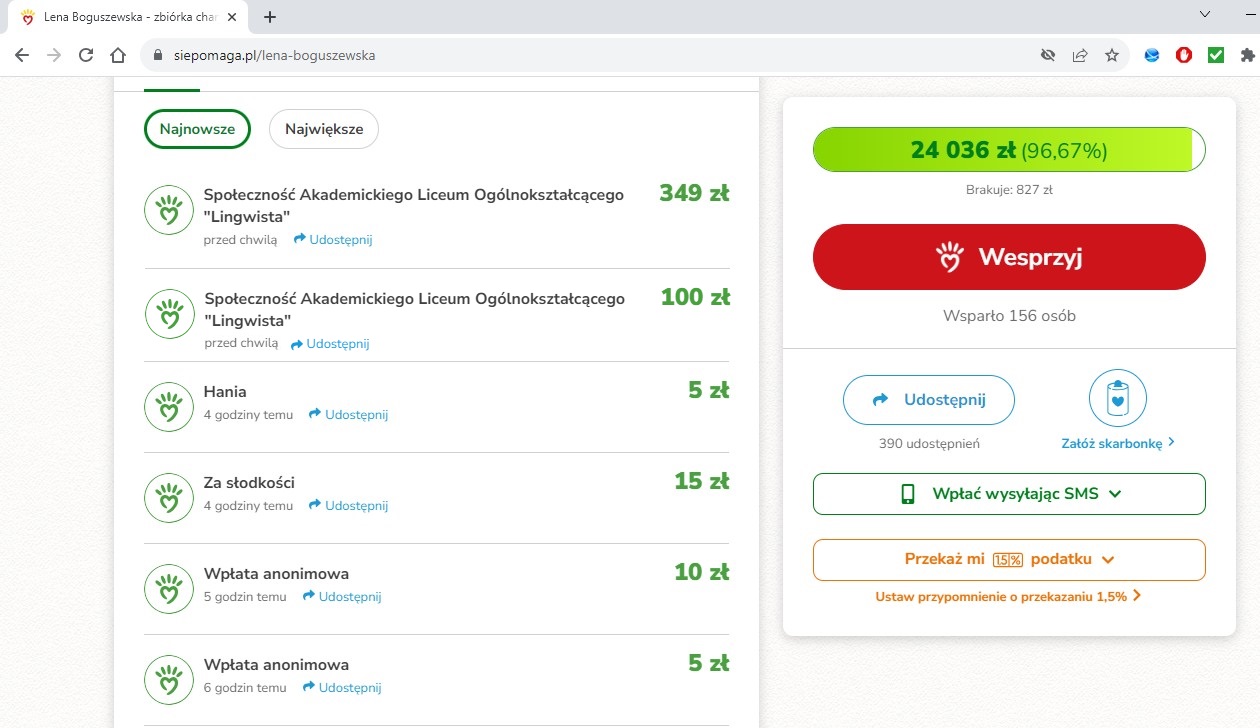Open Załóż skarbonkę link
This screenshot has height=728, width=1260.
pos(1118,443)
